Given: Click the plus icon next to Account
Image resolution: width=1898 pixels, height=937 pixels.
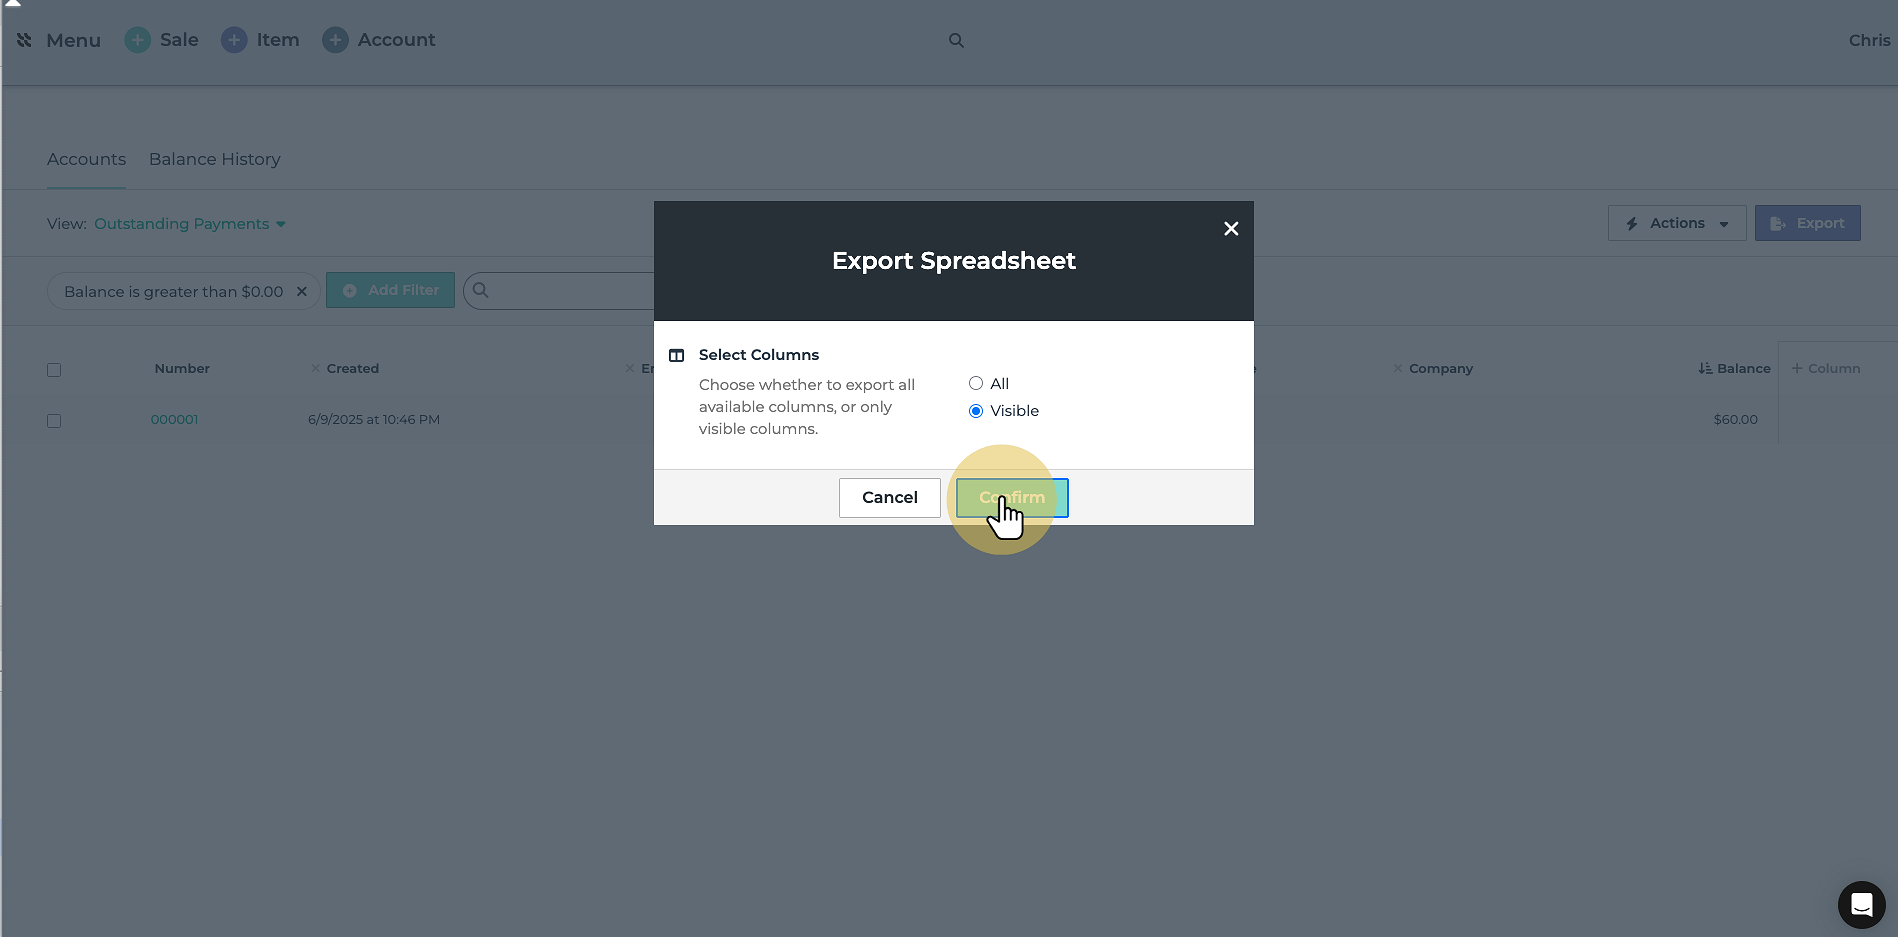Looking at the screenshot, I should coord(335,40).
